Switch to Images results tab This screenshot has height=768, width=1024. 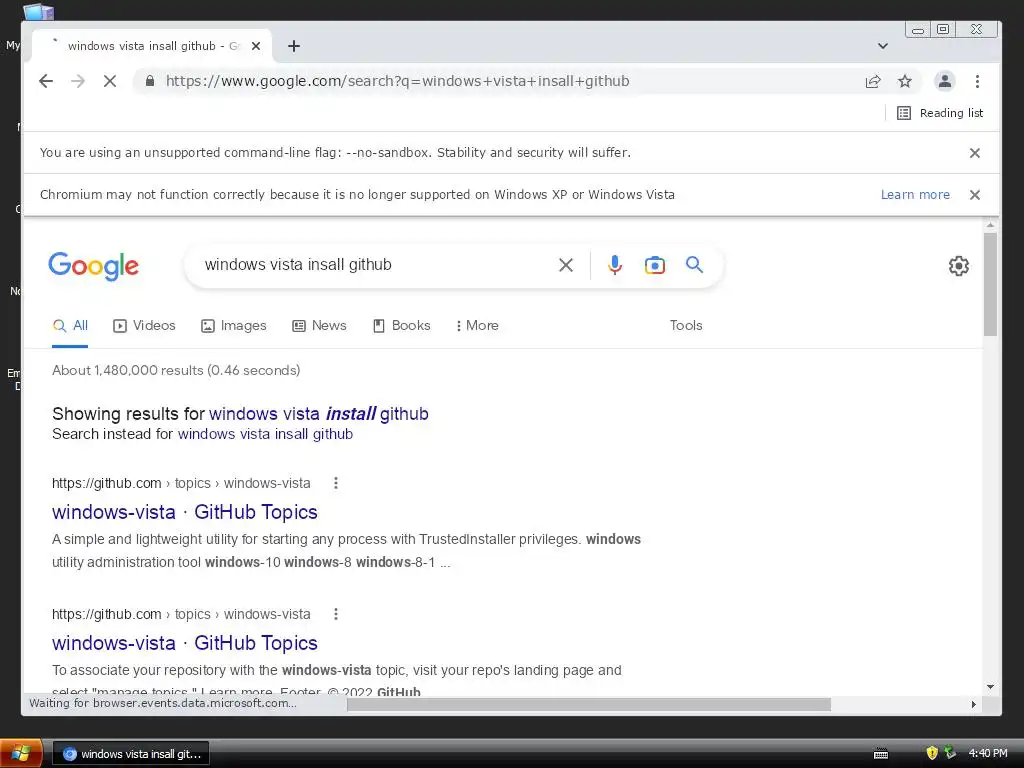click(234, 325)
